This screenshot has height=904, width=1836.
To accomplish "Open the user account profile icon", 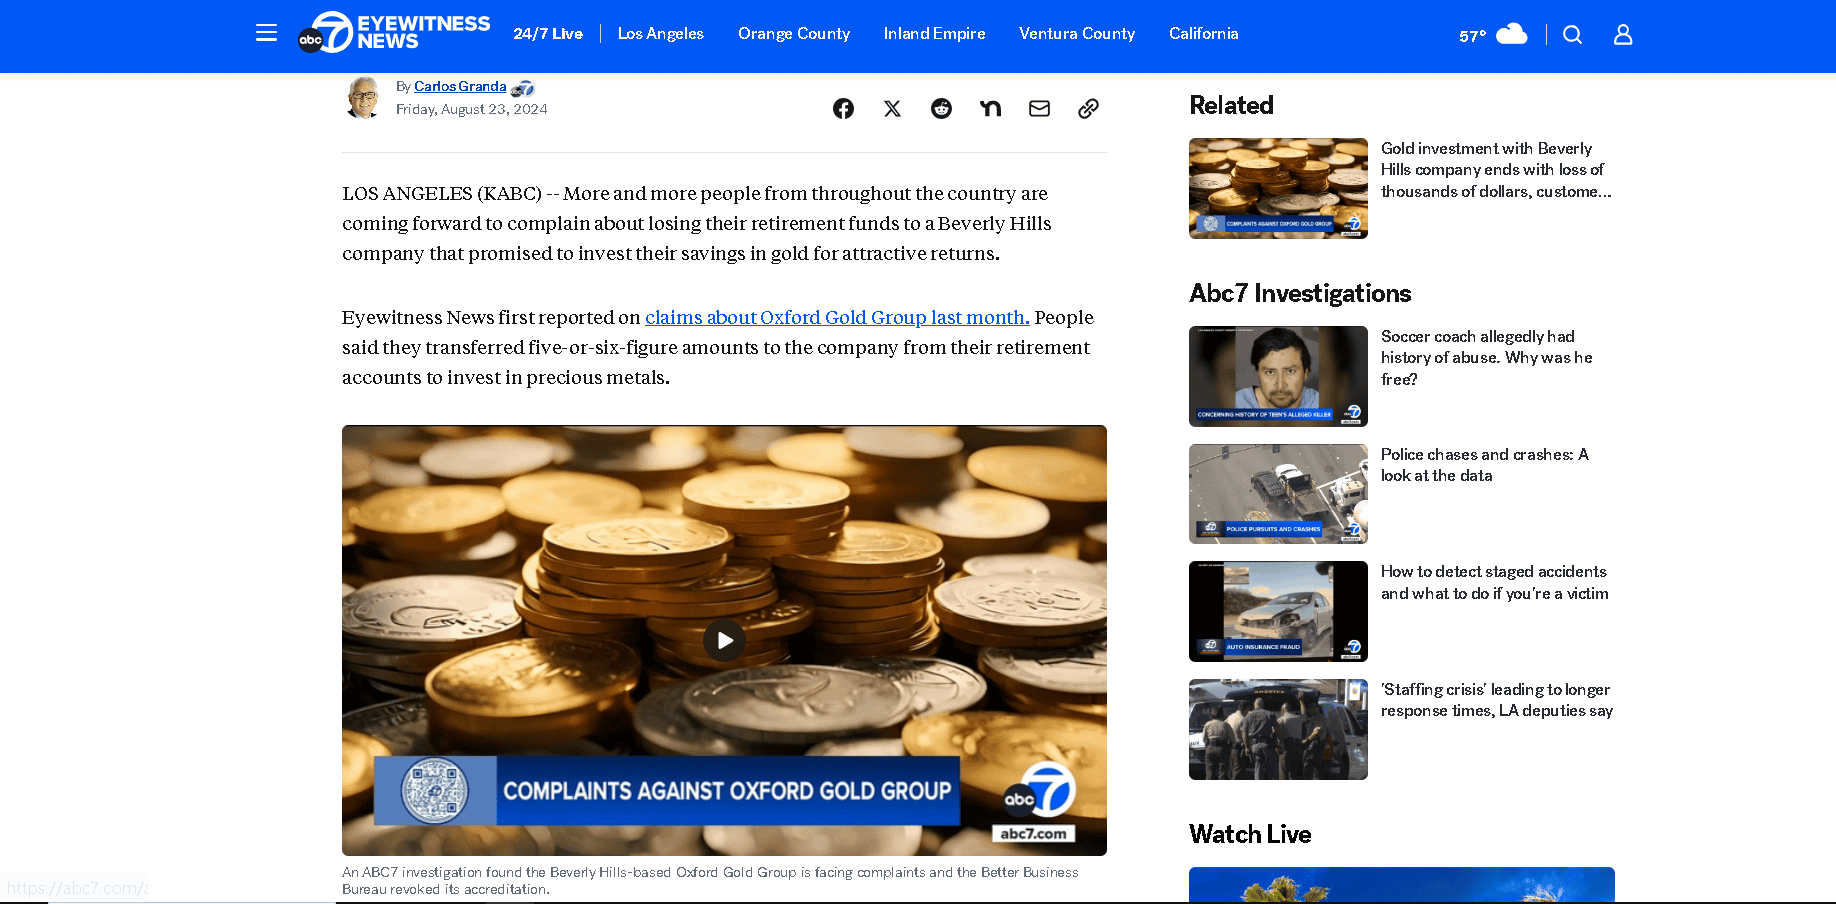I will (1623, 34).
